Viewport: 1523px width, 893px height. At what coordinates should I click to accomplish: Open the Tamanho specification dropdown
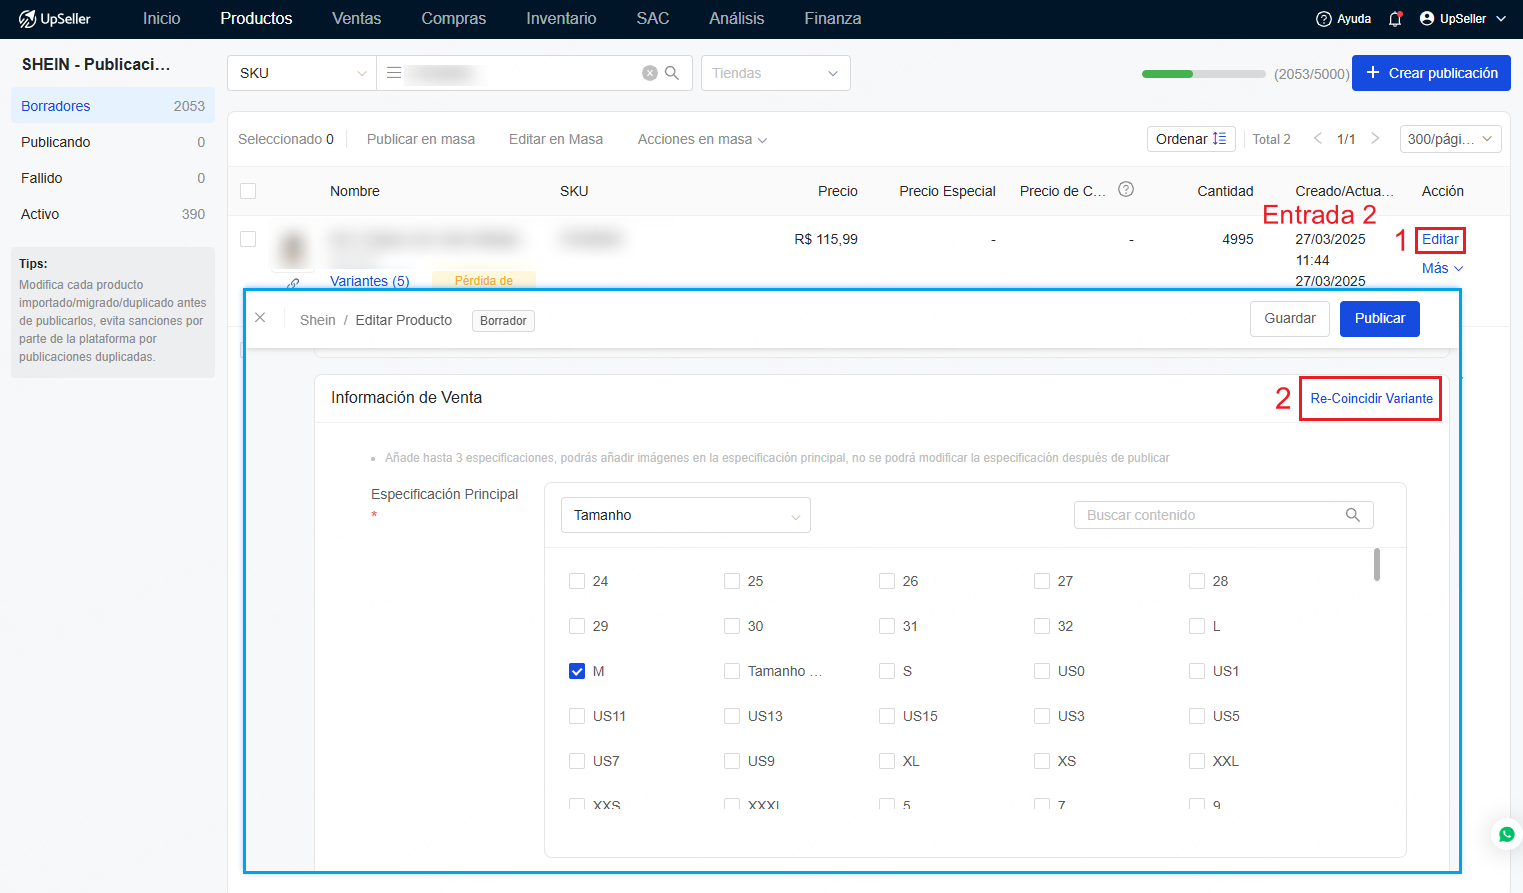point(686,515)
